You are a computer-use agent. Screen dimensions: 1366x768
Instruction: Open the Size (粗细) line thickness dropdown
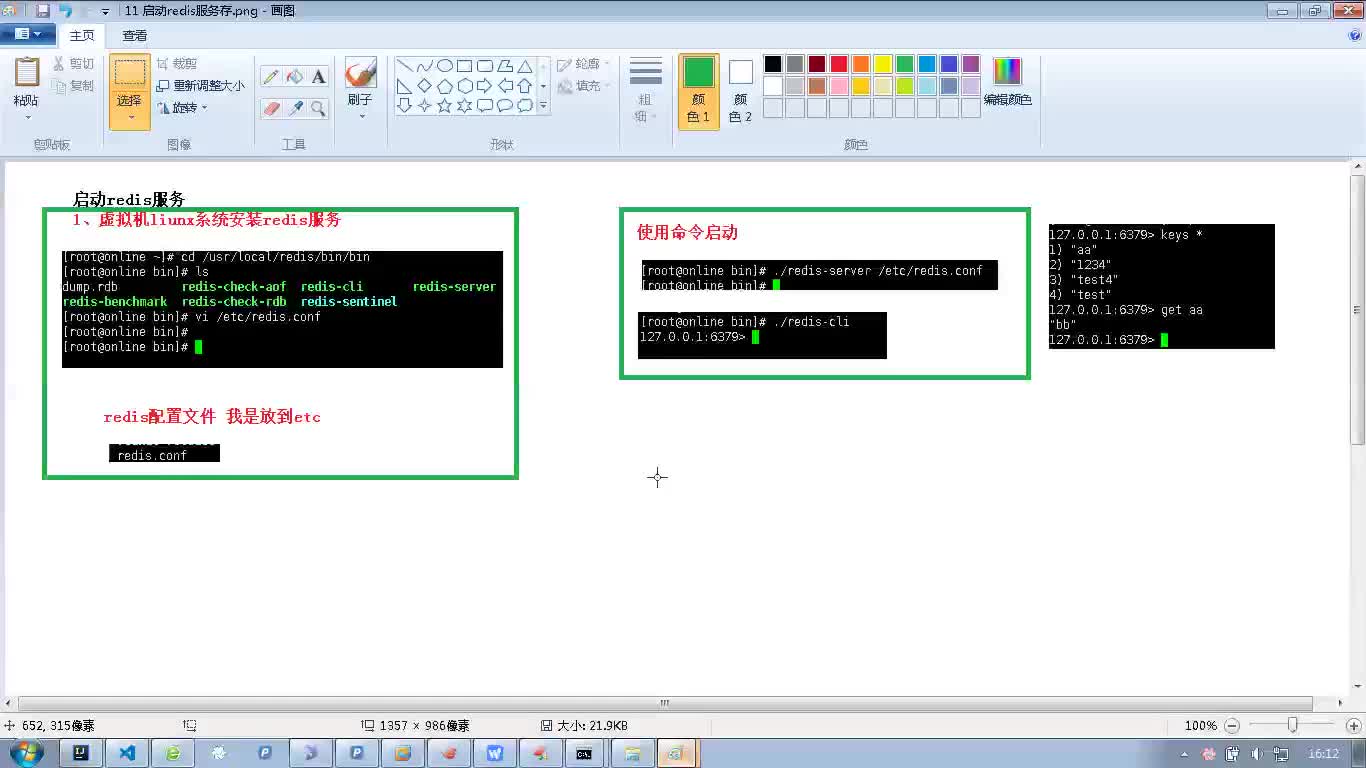[646, 90]
